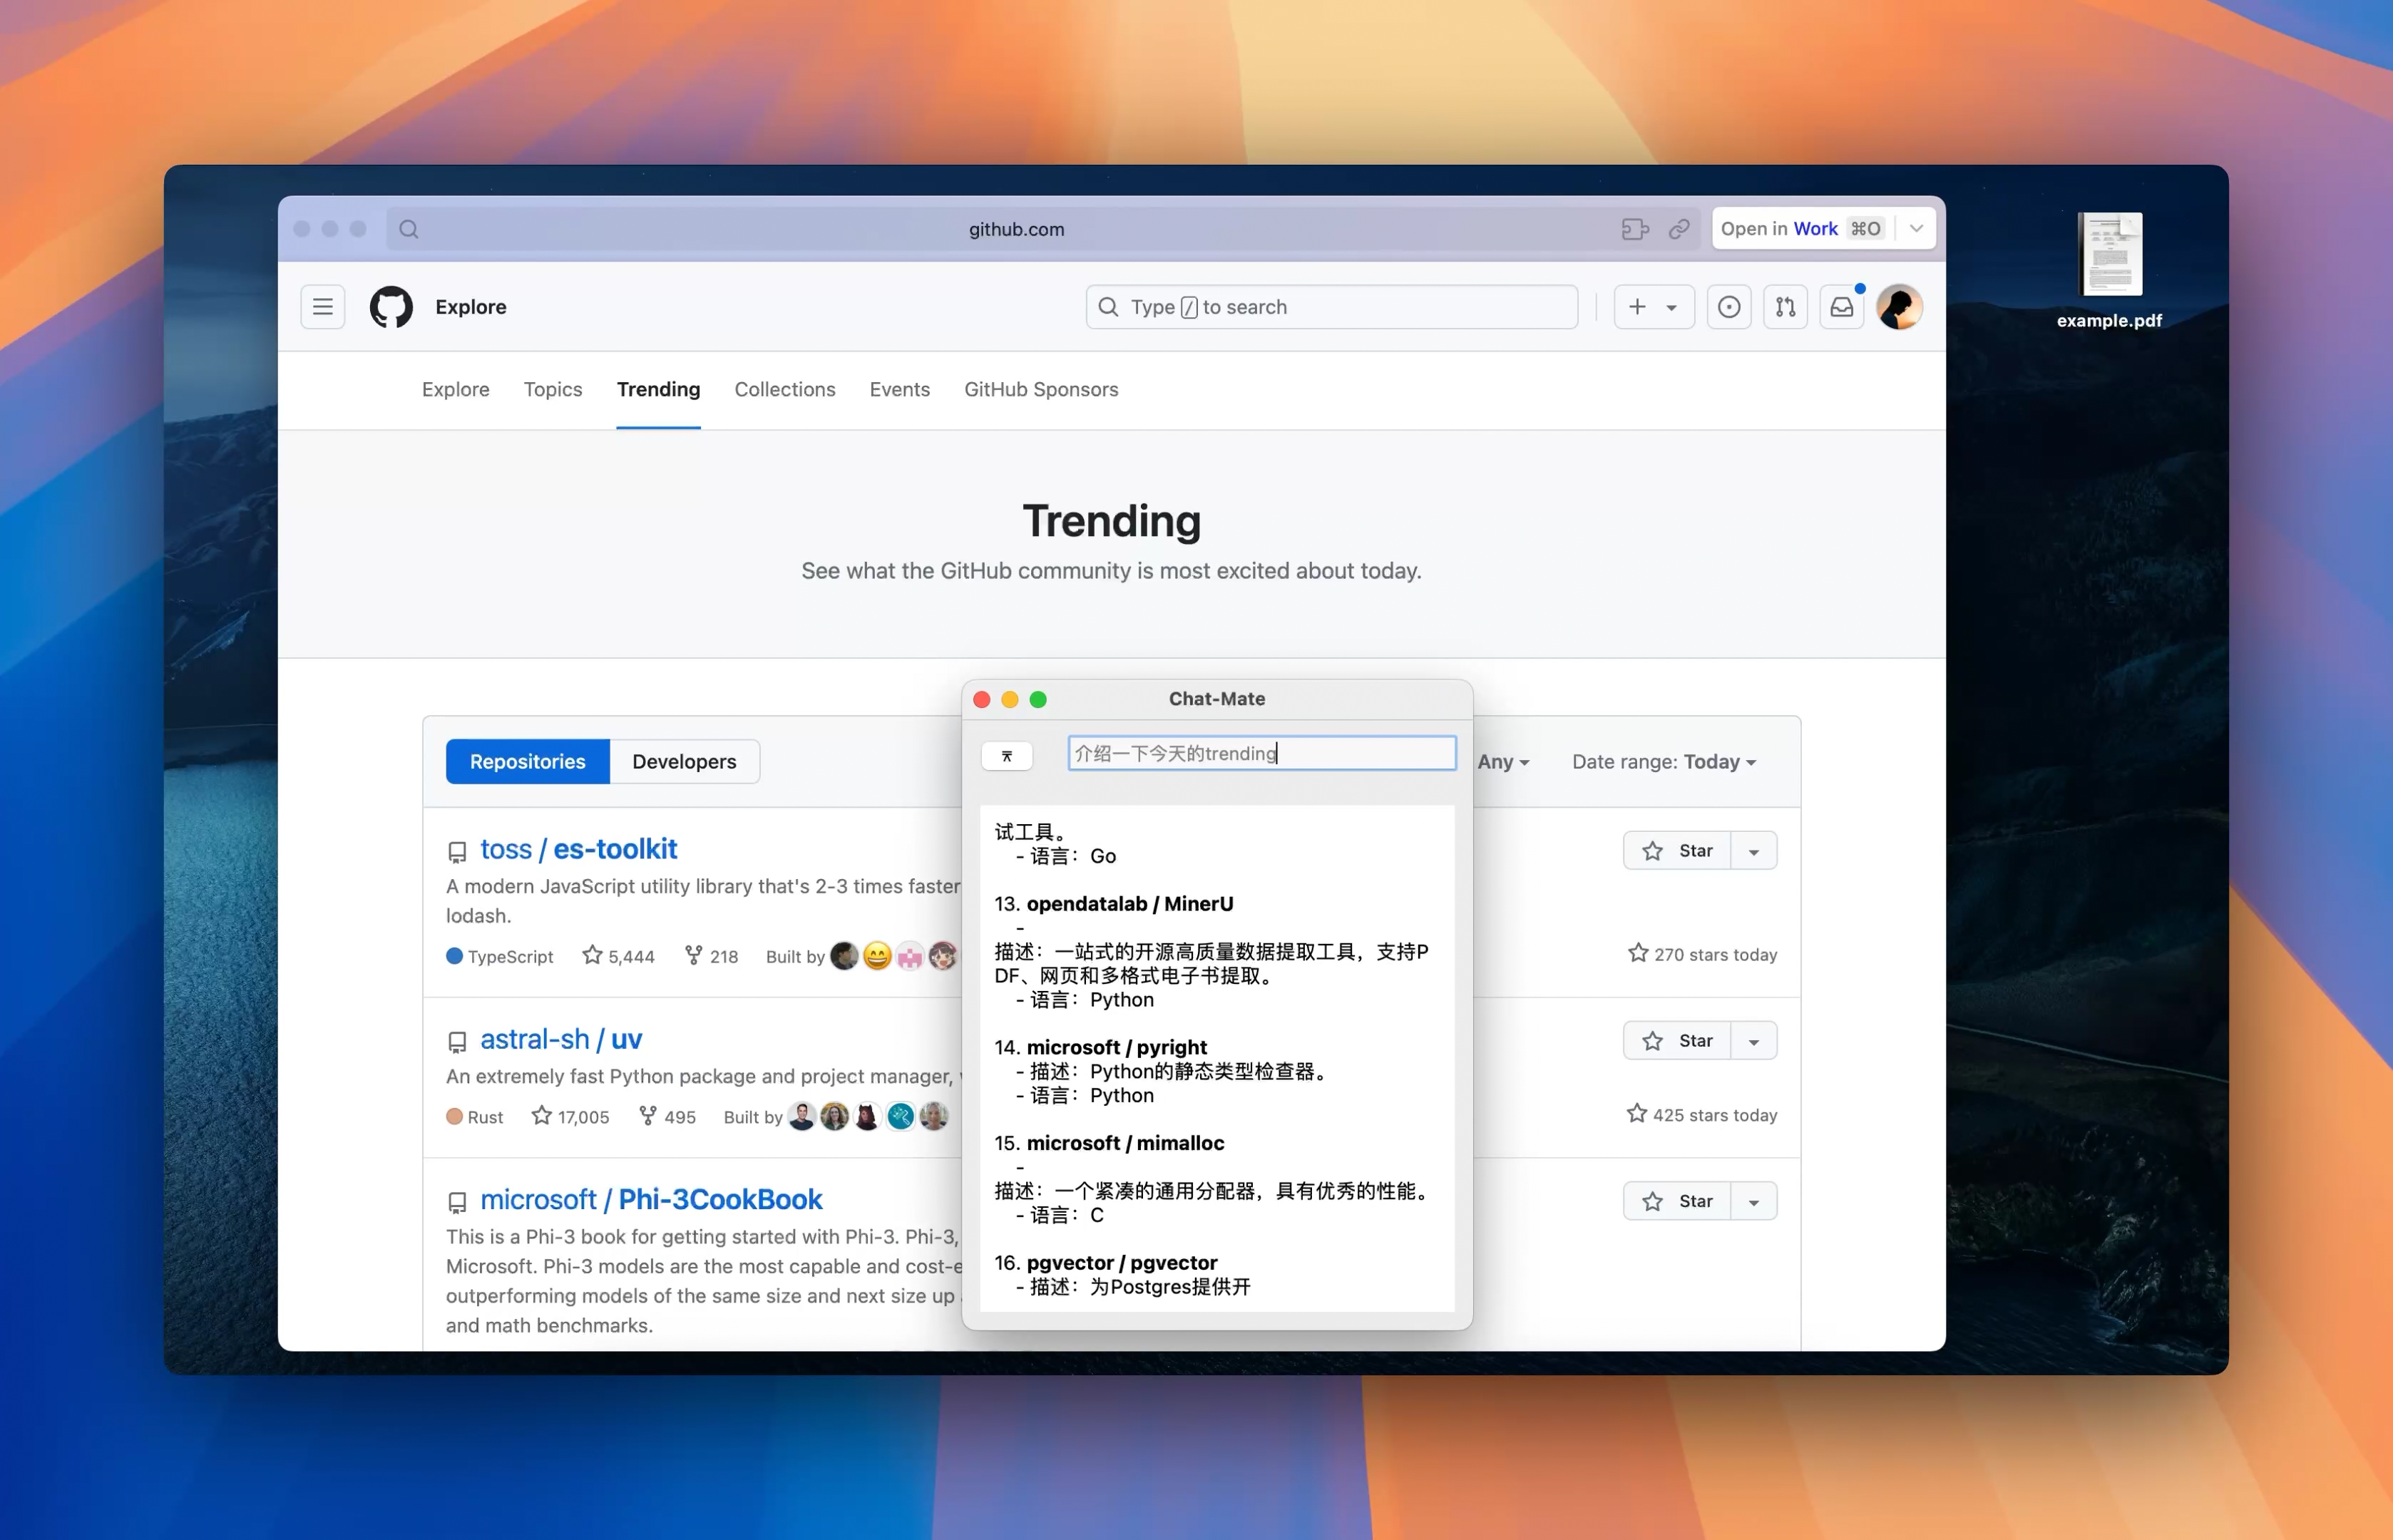Image resolution: width=2393 pixels, height=1540 pixels.
Task: Open the issues icon in header
Action: point(1728,307)
